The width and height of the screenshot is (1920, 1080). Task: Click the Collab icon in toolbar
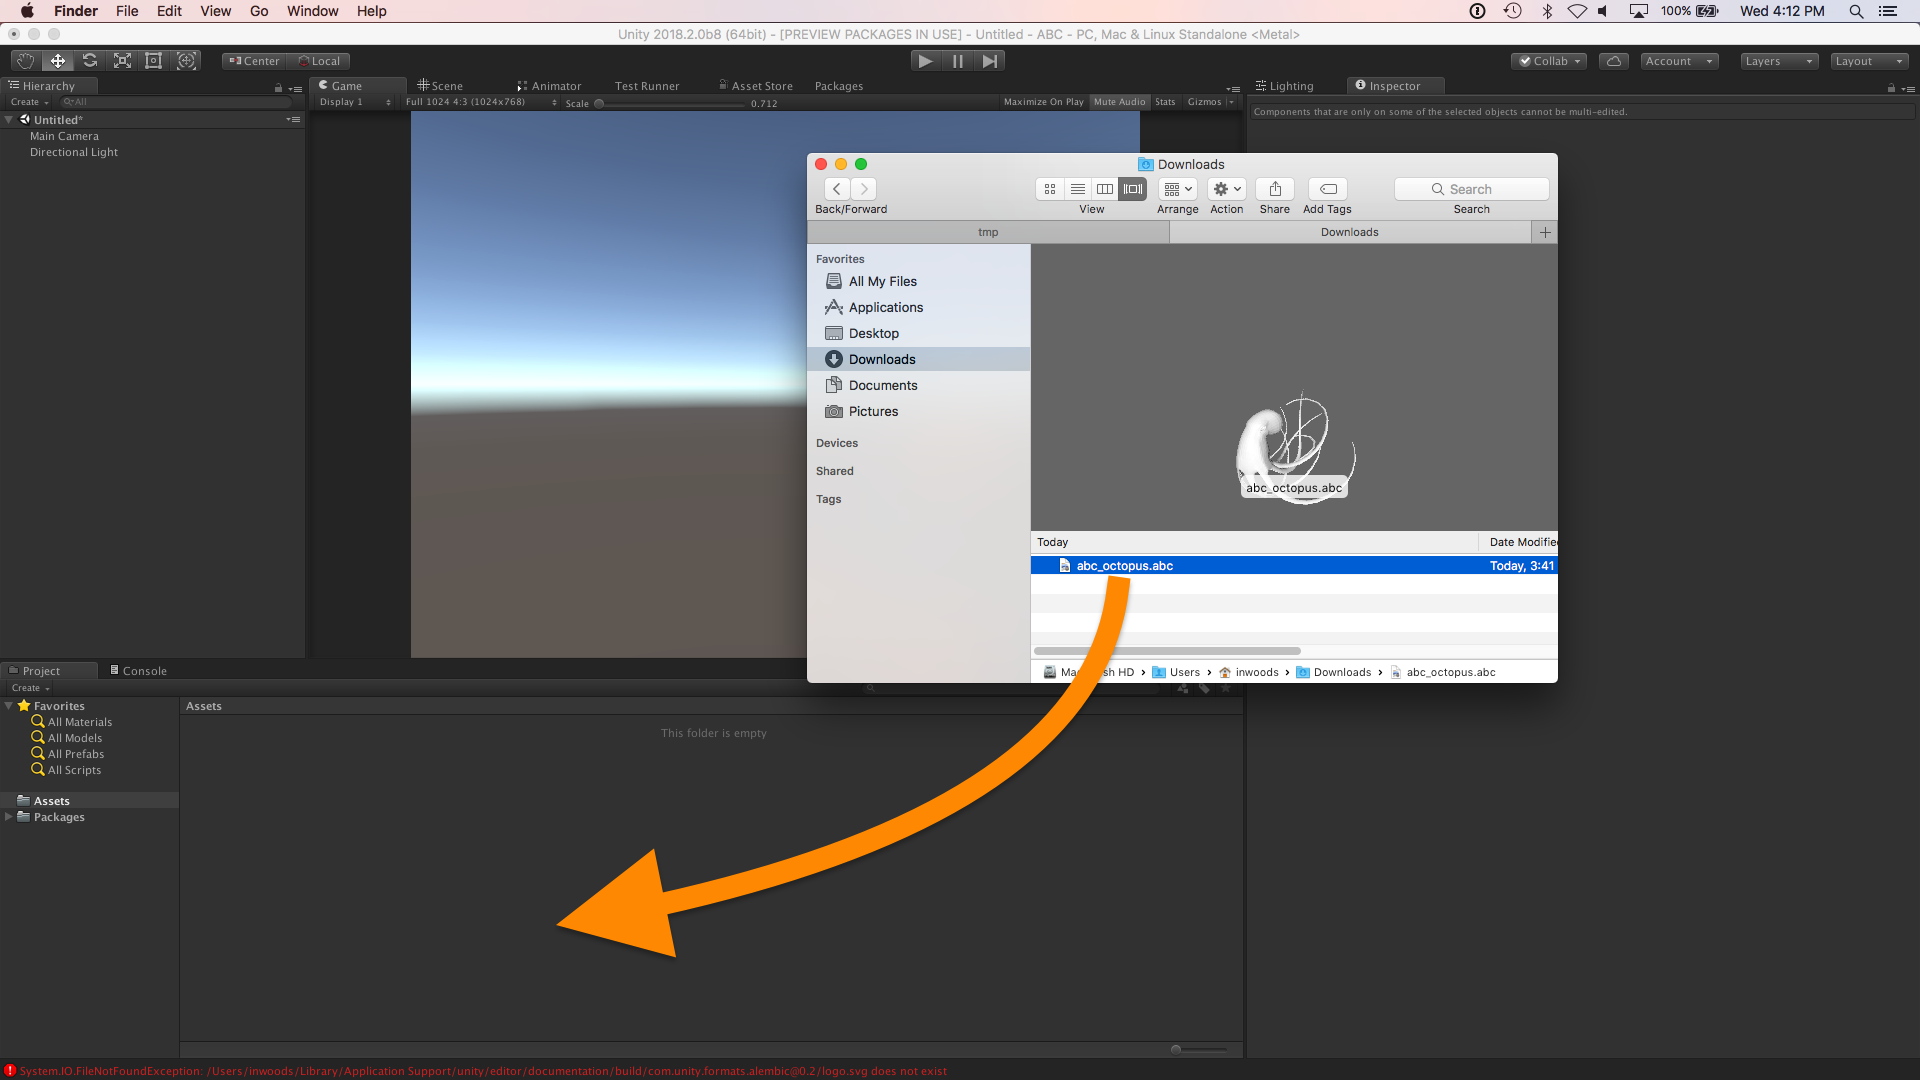click(x=1549, y=61)
